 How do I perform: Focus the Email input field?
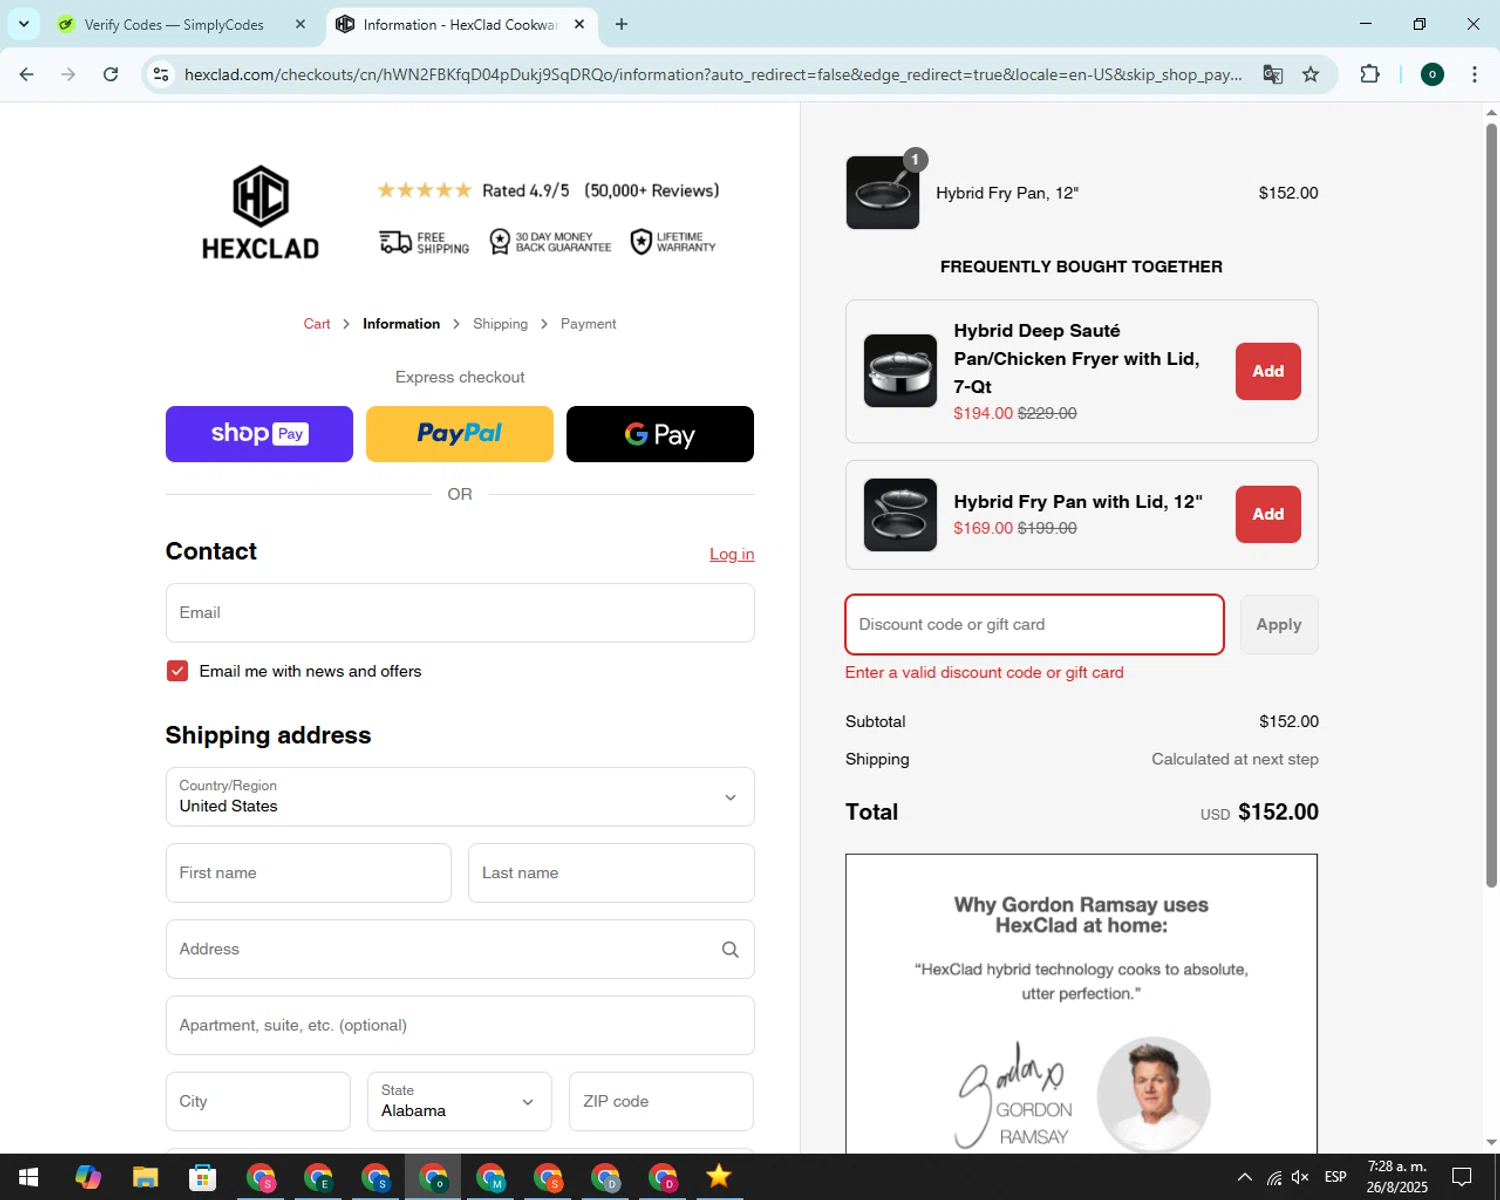tap(460, 613)
